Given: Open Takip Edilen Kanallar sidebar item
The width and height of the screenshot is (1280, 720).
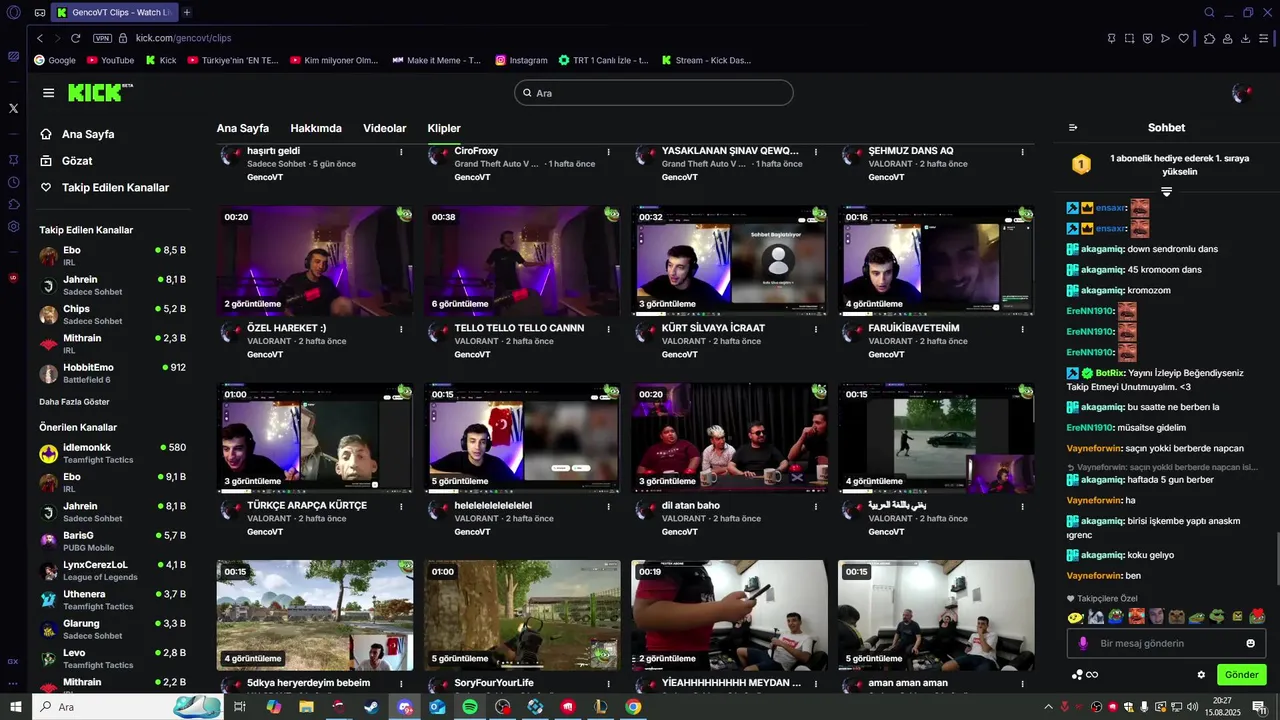Looking at the screenshot, I should 105,188.
